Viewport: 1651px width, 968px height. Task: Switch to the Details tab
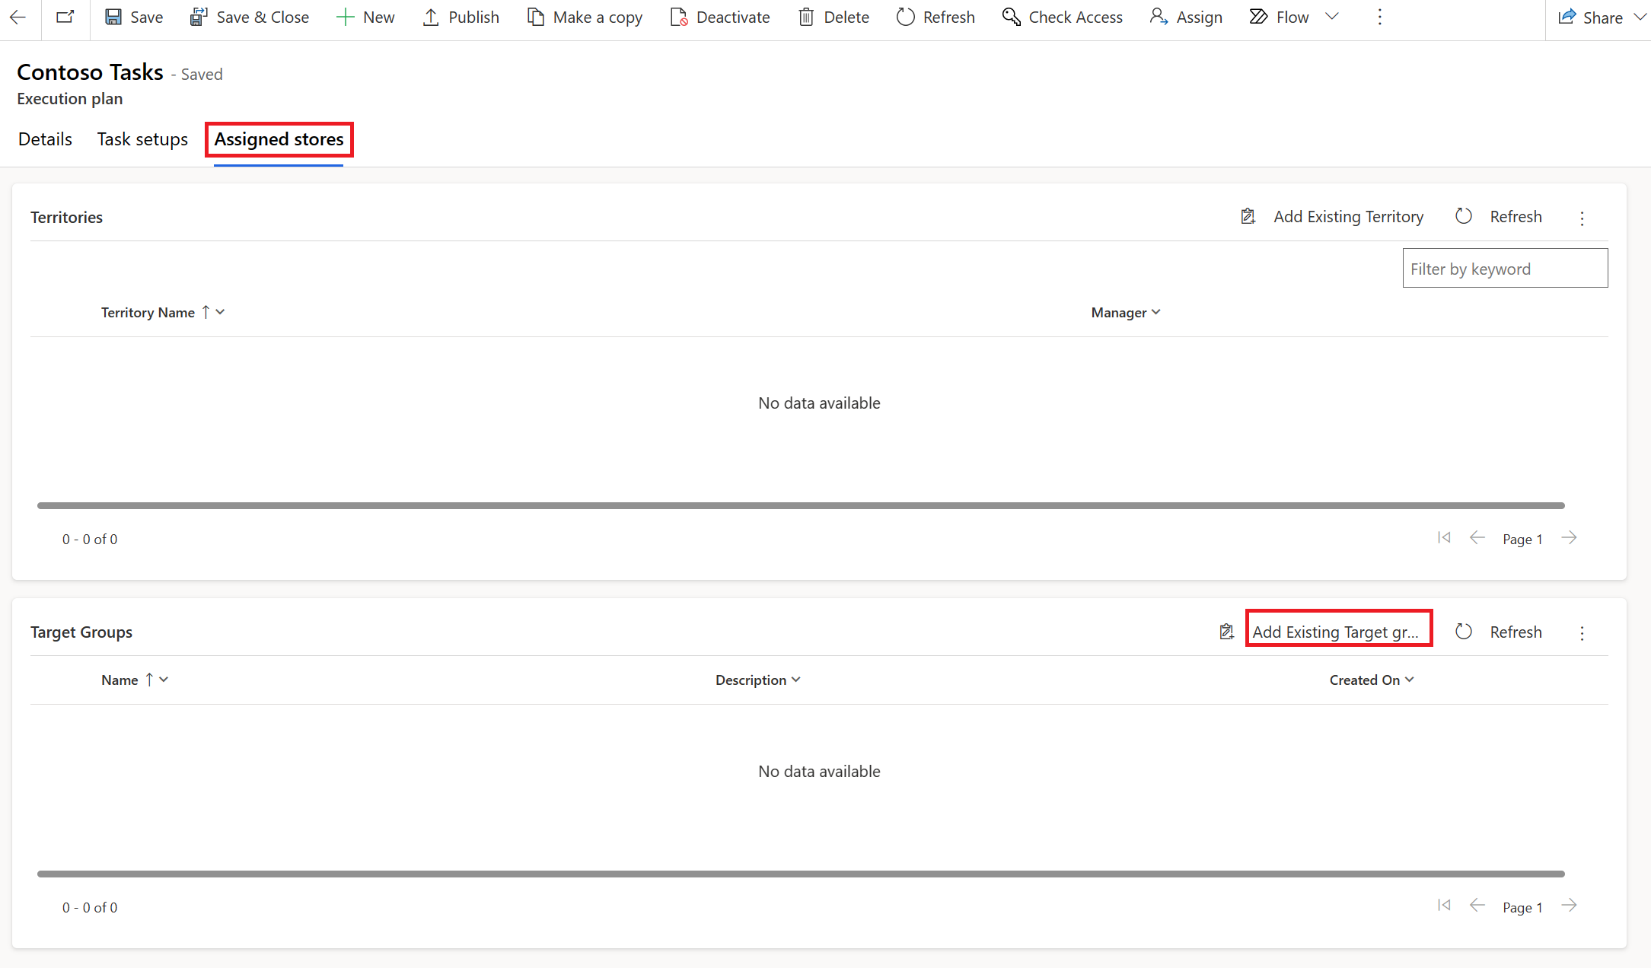(45, 139)
